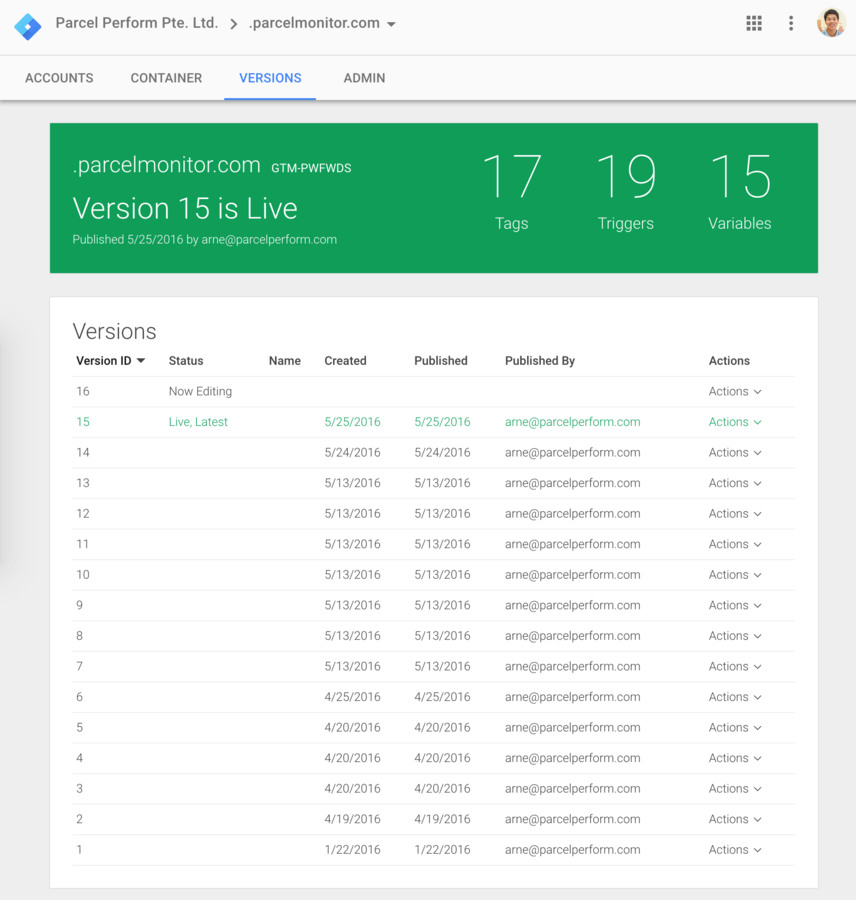Open the three-dot more options menu
The width and height of the screenshot is (856, 900).
[791, 23]
